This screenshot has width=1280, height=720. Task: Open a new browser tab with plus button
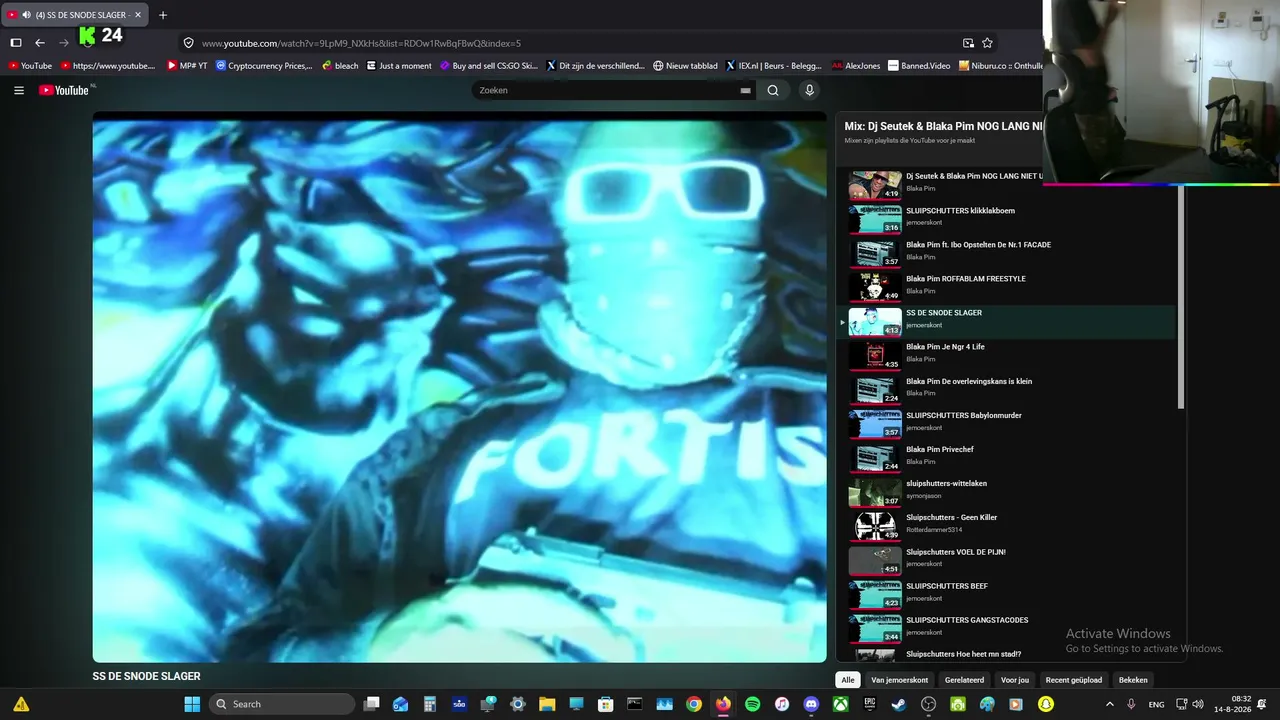pos(163,15)
